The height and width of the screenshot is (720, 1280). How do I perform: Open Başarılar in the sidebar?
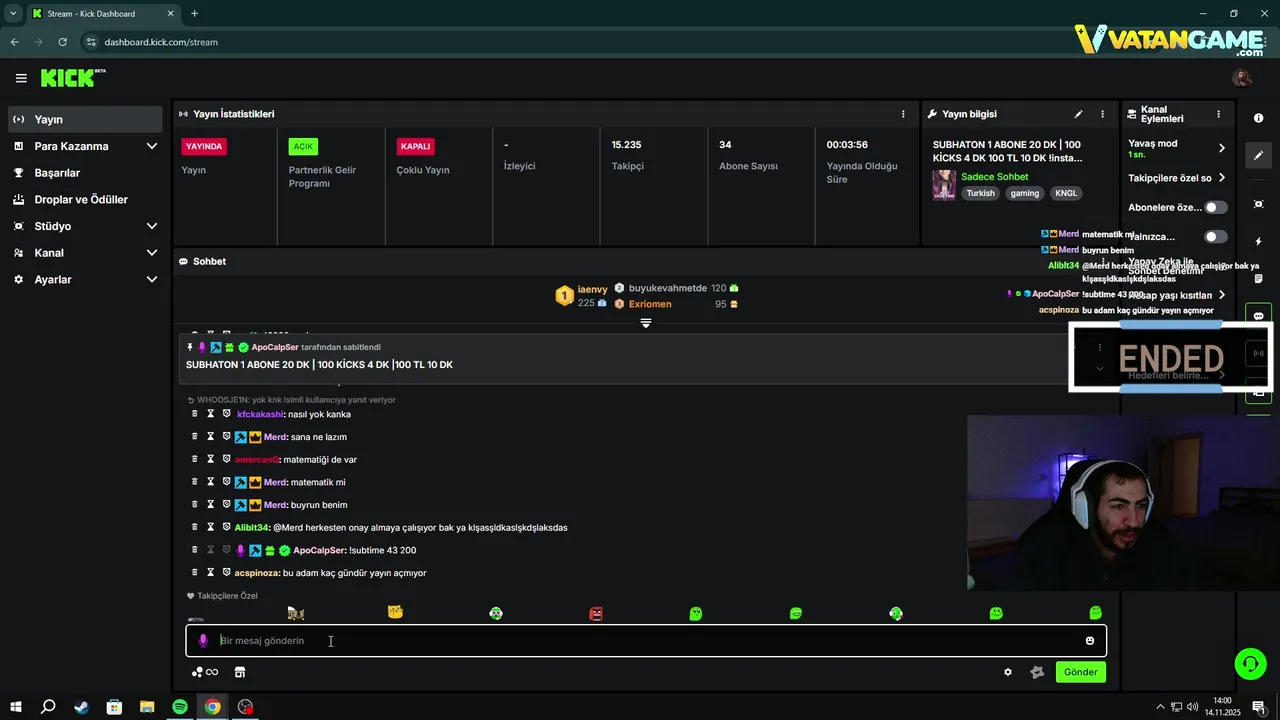click(85, 173)
